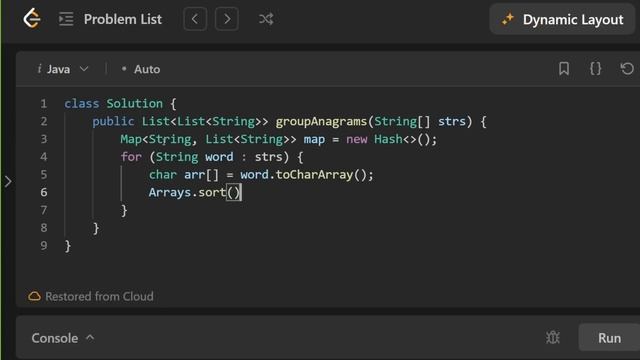This screenshot has width=640, height=360.
Task: Open the Java language dropdown
Action: point(63,69)
